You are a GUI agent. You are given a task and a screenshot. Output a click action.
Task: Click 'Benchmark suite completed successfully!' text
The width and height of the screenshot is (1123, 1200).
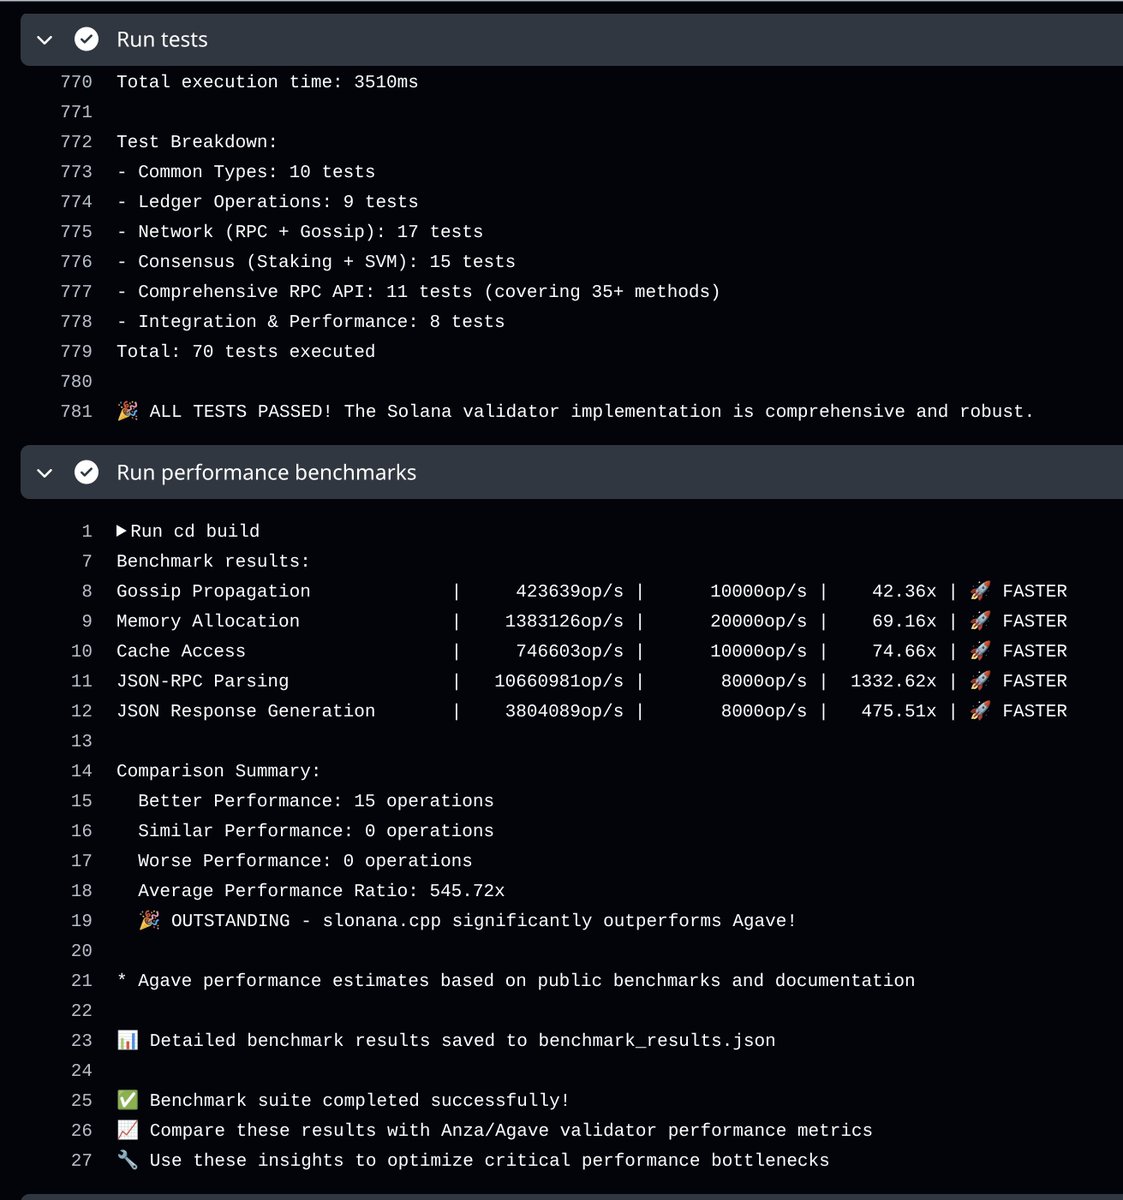point(360,1101)
